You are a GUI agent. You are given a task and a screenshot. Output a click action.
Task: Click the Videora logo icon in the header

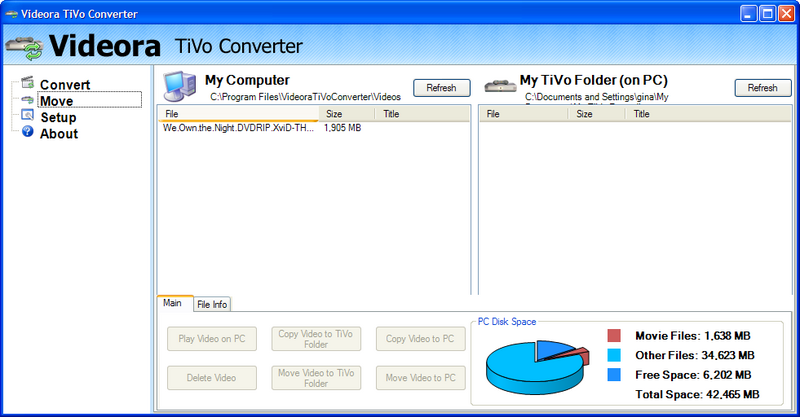(24, 47)
